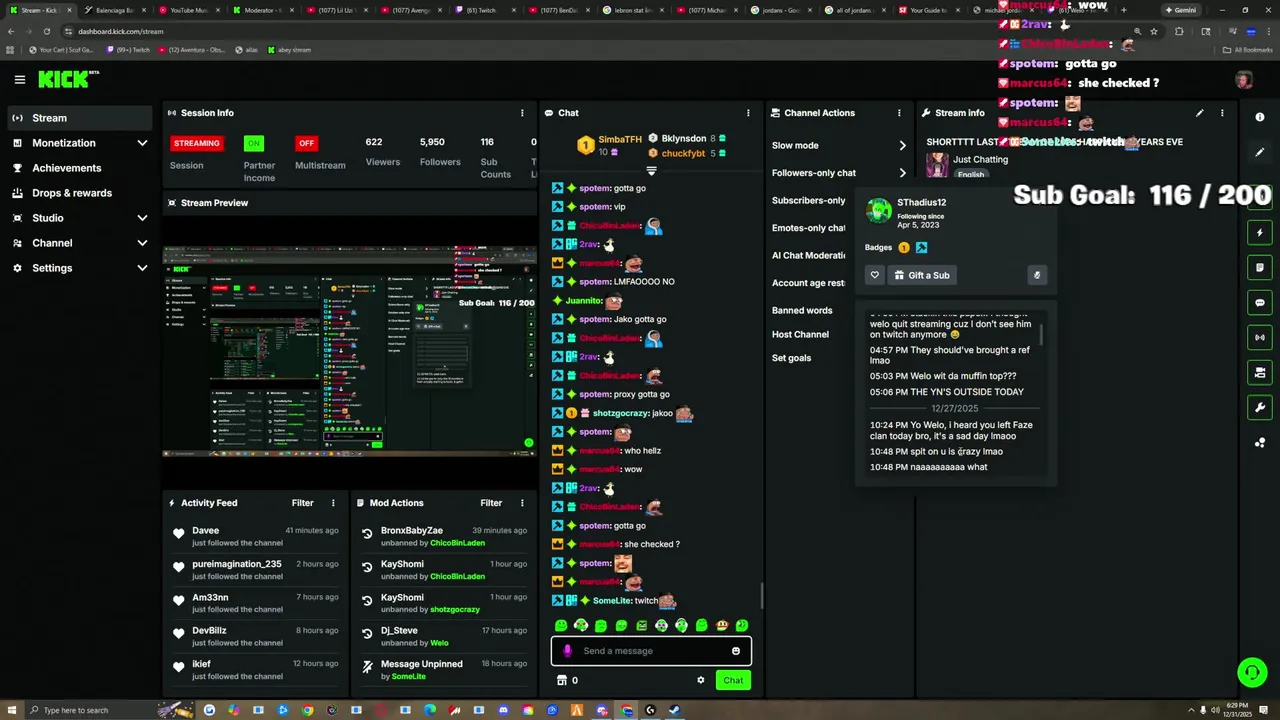Click the chat bubble icon in right sidebar
This screenshot has width=1280, height=720.
pos(1260,302)
